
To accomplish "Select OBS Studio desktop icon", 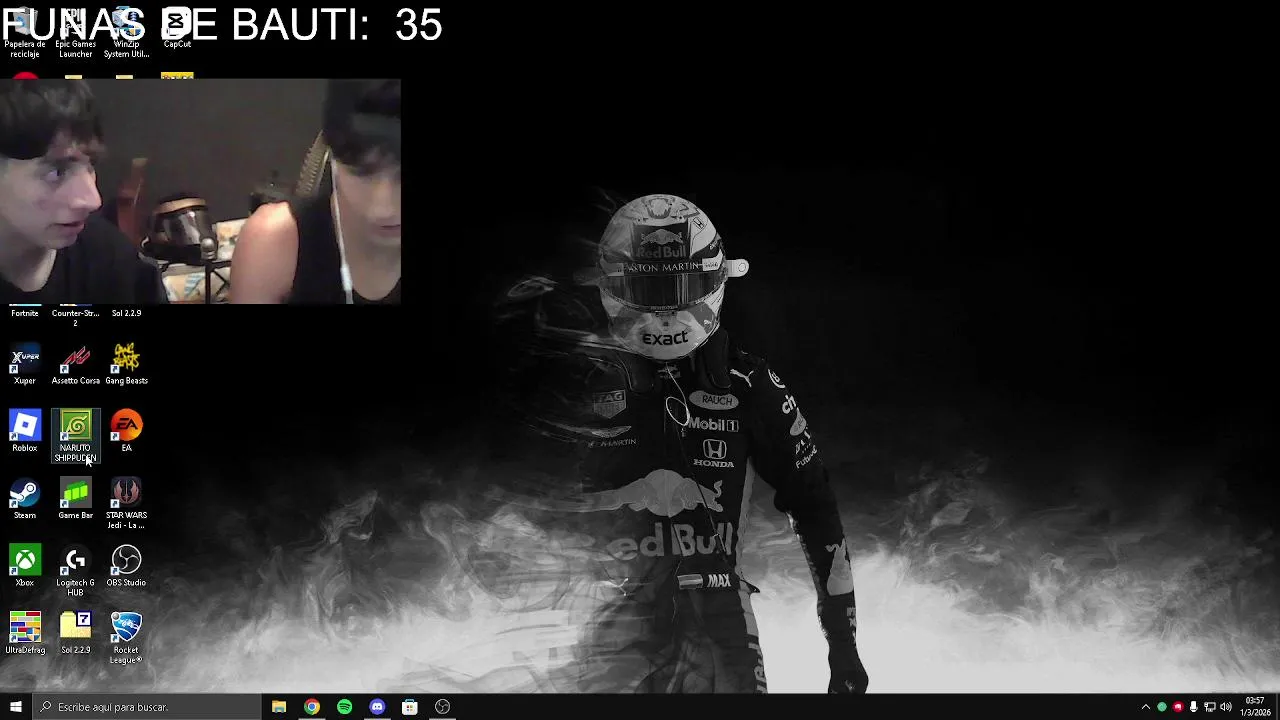I will click(126, 566).
